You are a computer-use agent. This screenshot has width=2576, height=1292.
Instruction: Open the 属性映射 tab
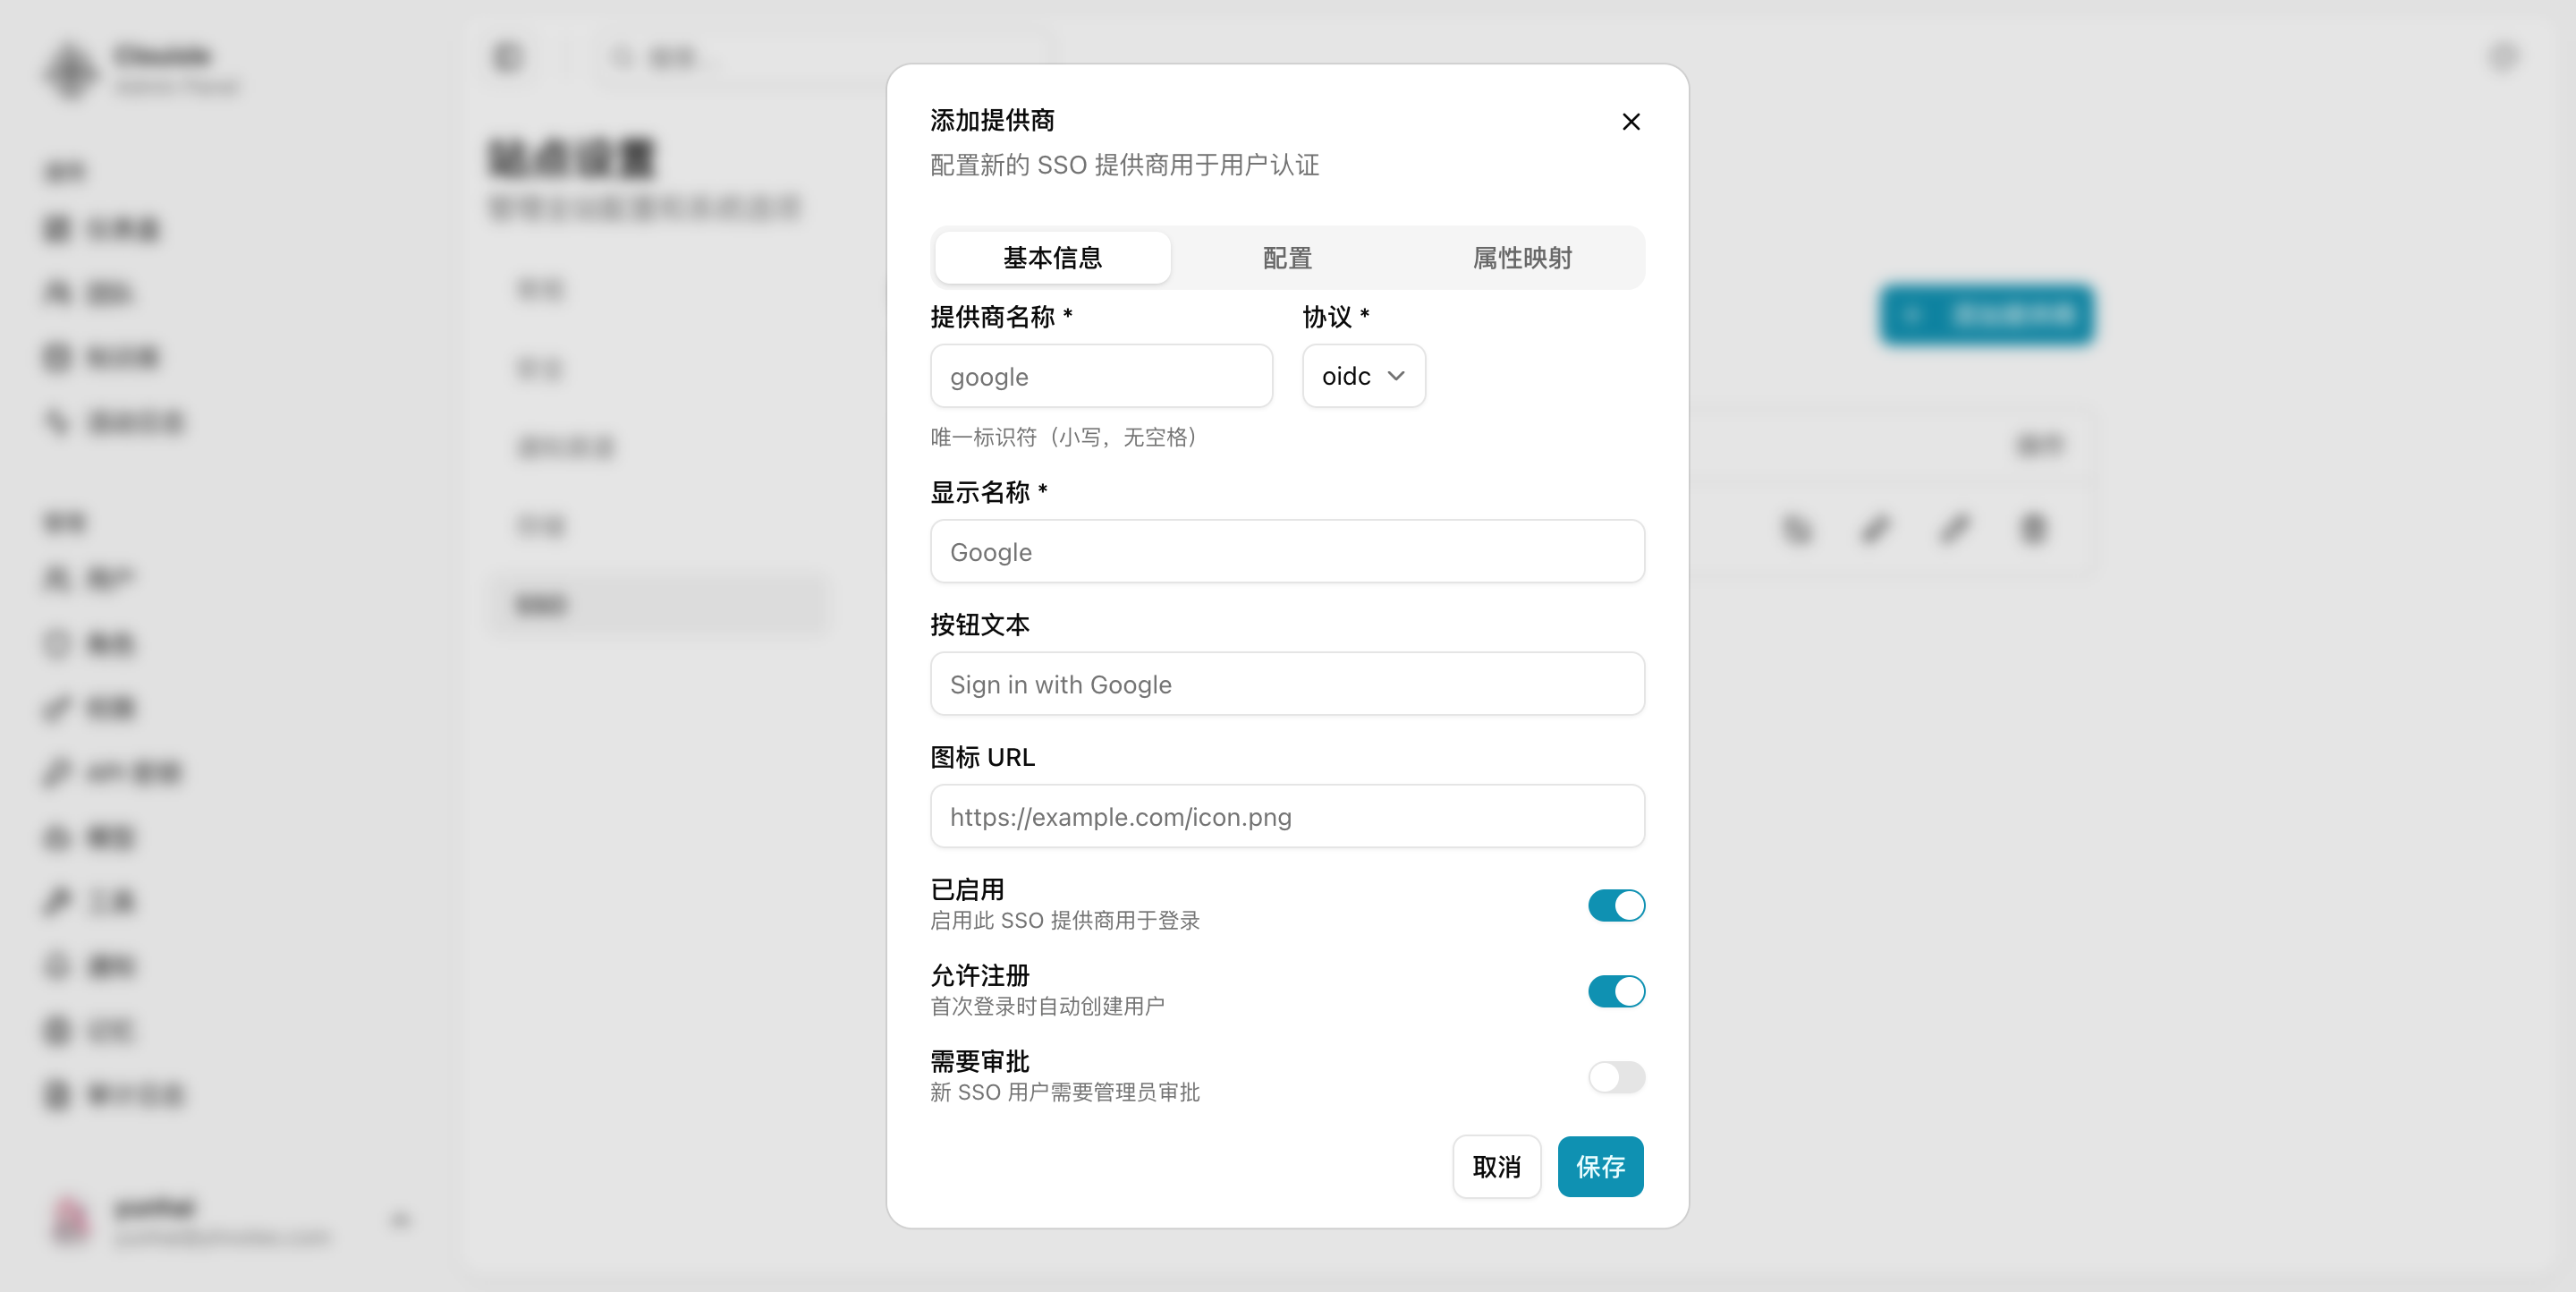[x=1522, y=257]
